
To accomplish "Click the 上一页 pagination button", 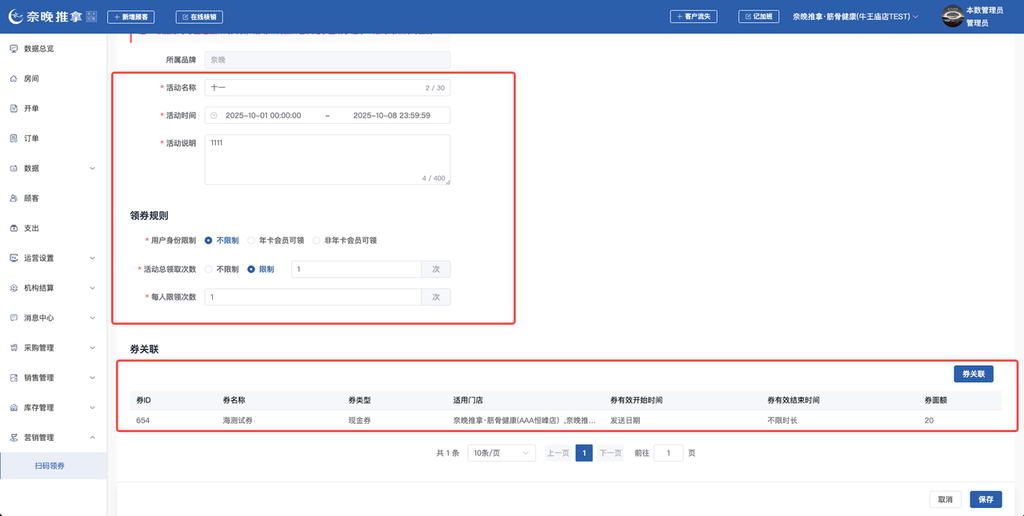I will (558, 453).
